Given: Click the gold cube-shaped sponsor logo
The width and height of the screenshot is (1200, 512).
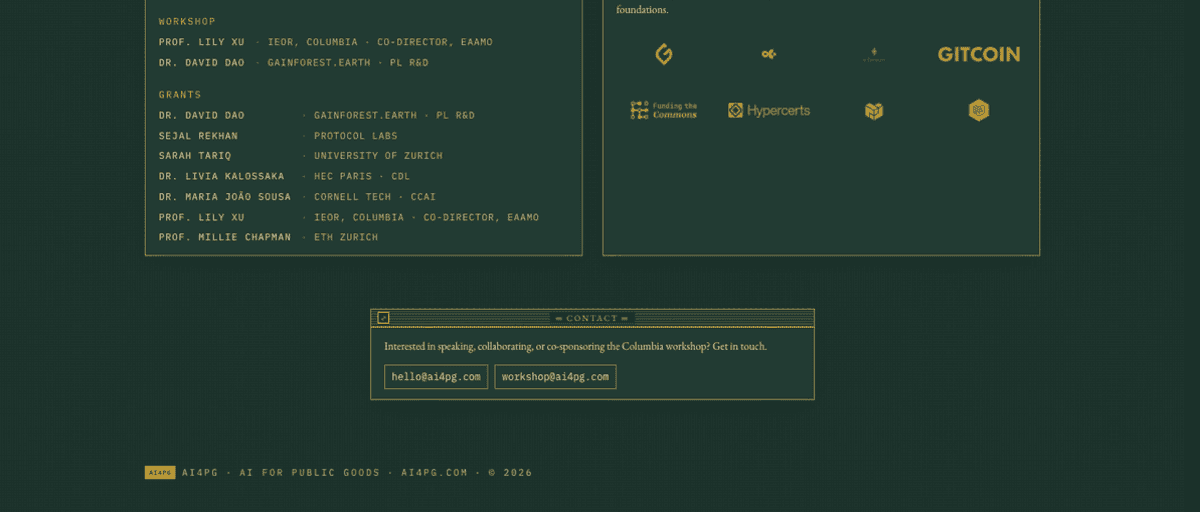Looking at the screenshot, I should 874,110.
